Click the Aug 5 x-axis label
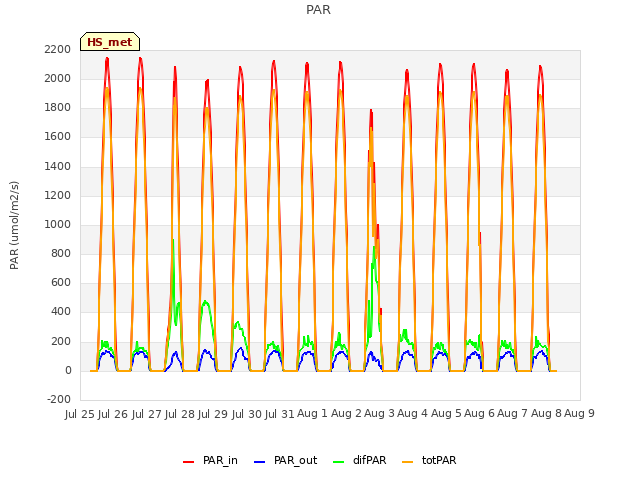Image resolution: width=640 pixels, height=480 pixels. [x=446, y=414]
